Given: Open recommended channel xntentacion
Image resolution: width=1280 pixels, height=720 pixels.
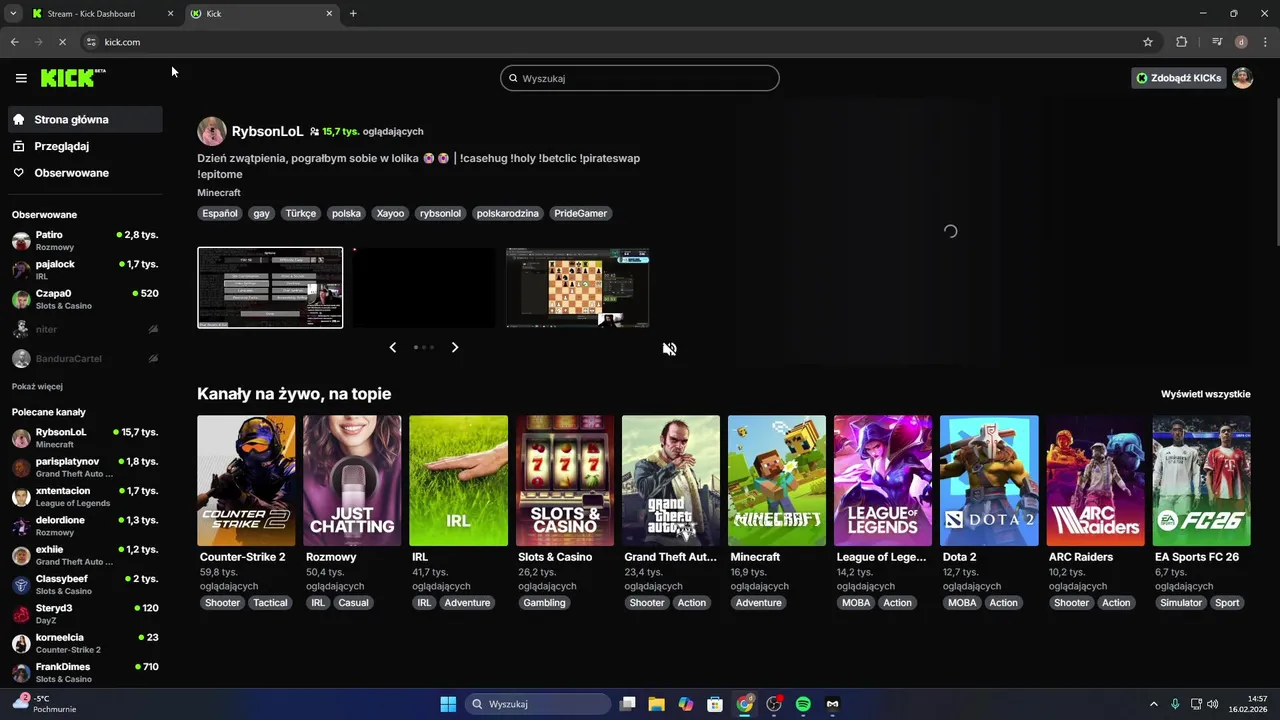Looking at the screenshot, I should [x=85, y=496].
